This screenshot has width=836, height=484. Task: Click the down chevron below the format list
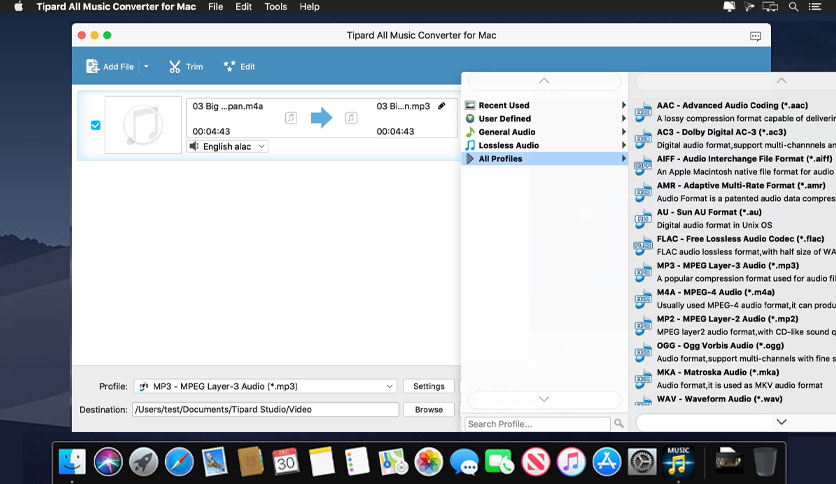click(x=781, y=422)
